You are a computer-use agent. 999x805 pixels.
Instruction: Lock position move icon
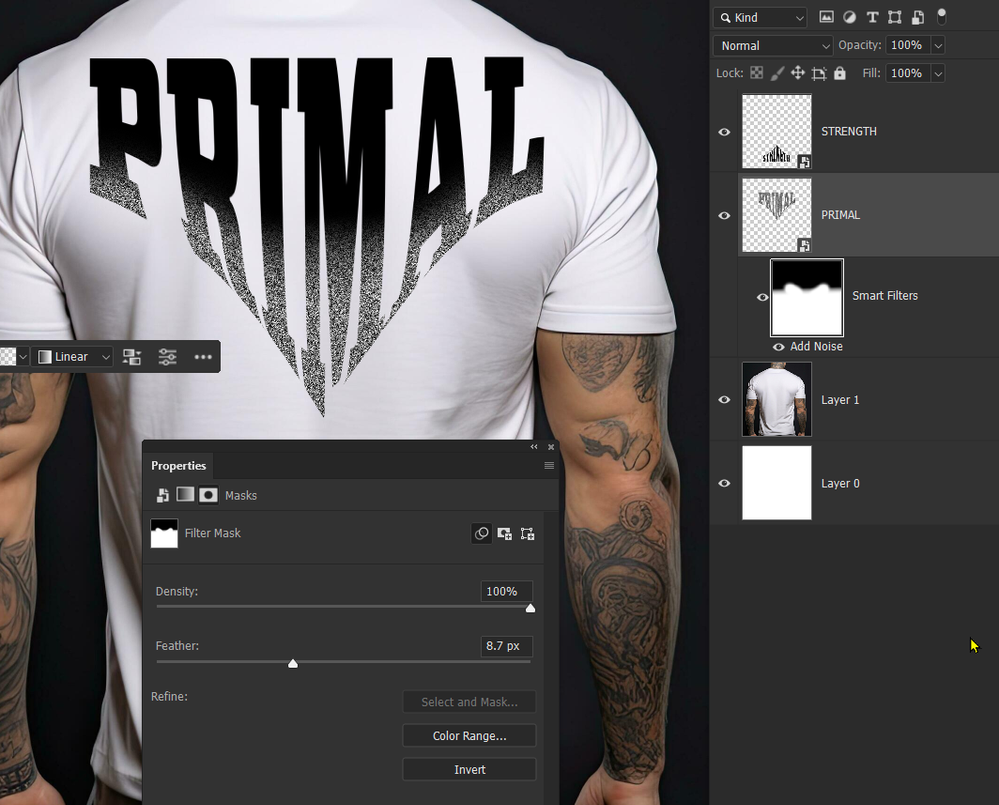[x=798, y=73]
